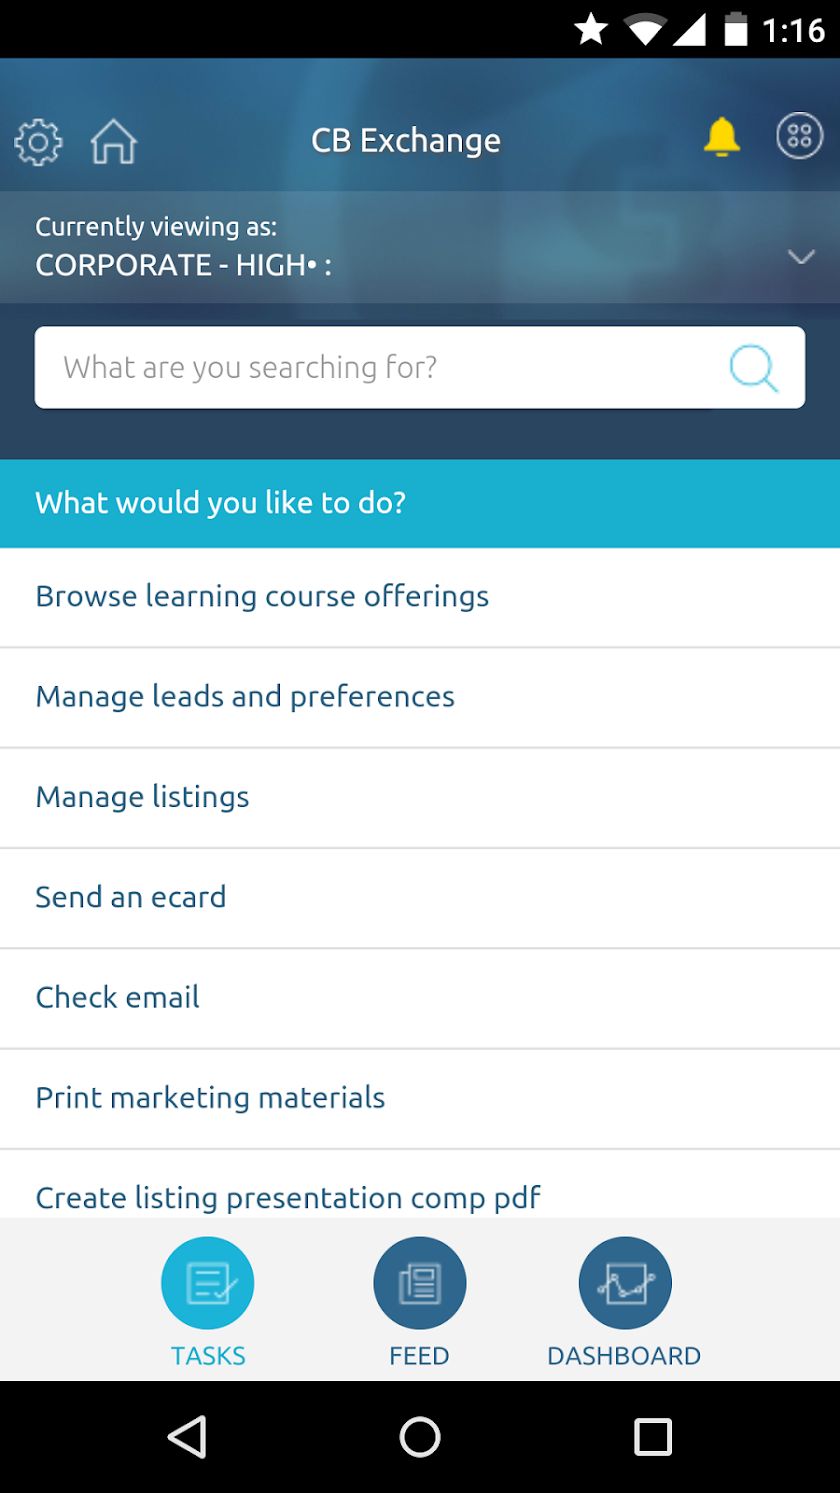Tap Check email task
The height and width of the screenshot is (1493, 840).
click(x=118, y=998)
